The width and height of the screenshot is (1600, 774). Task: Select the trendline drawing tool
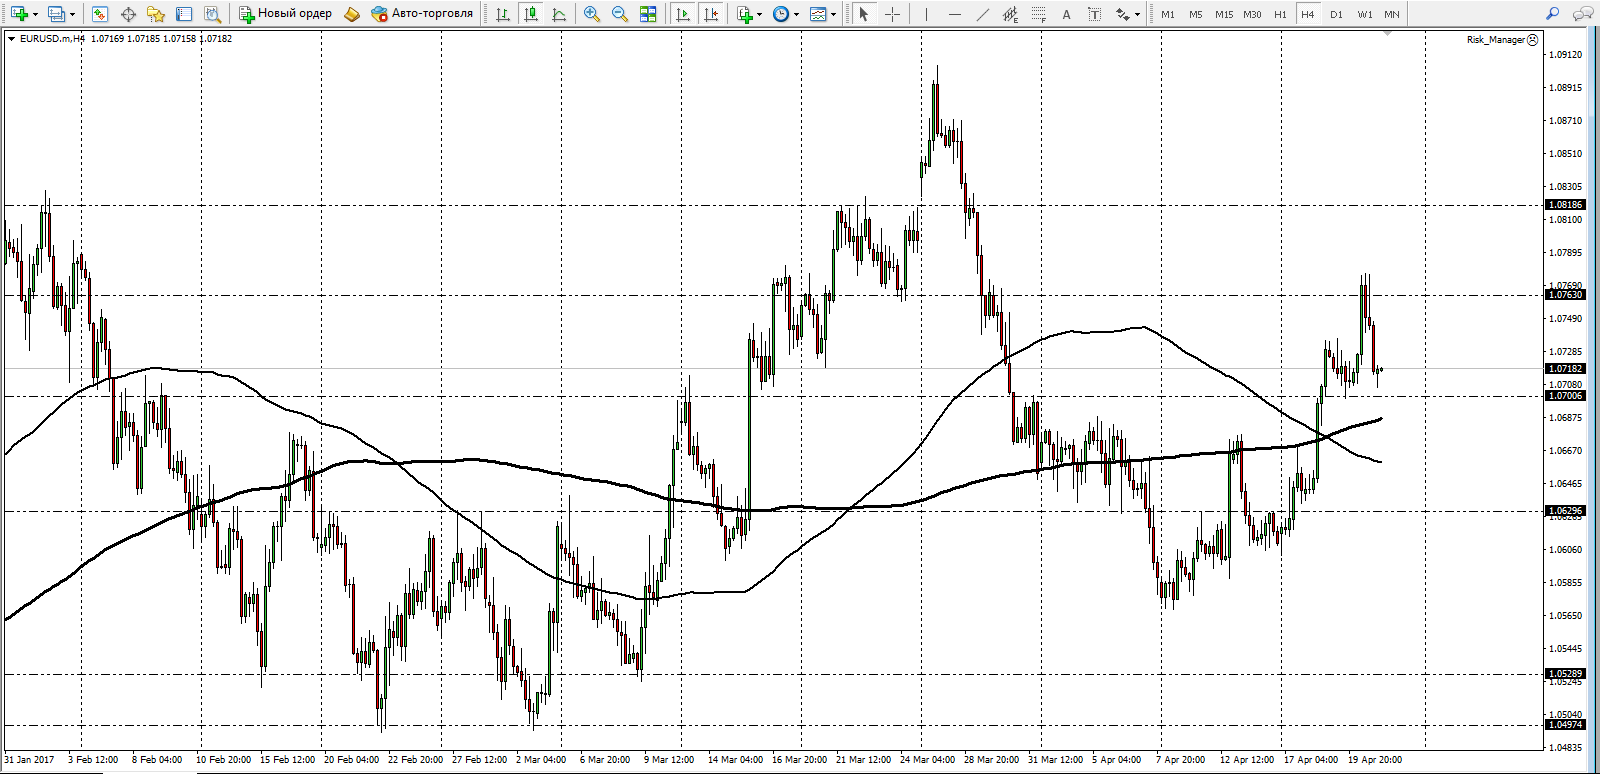(982, 14)
